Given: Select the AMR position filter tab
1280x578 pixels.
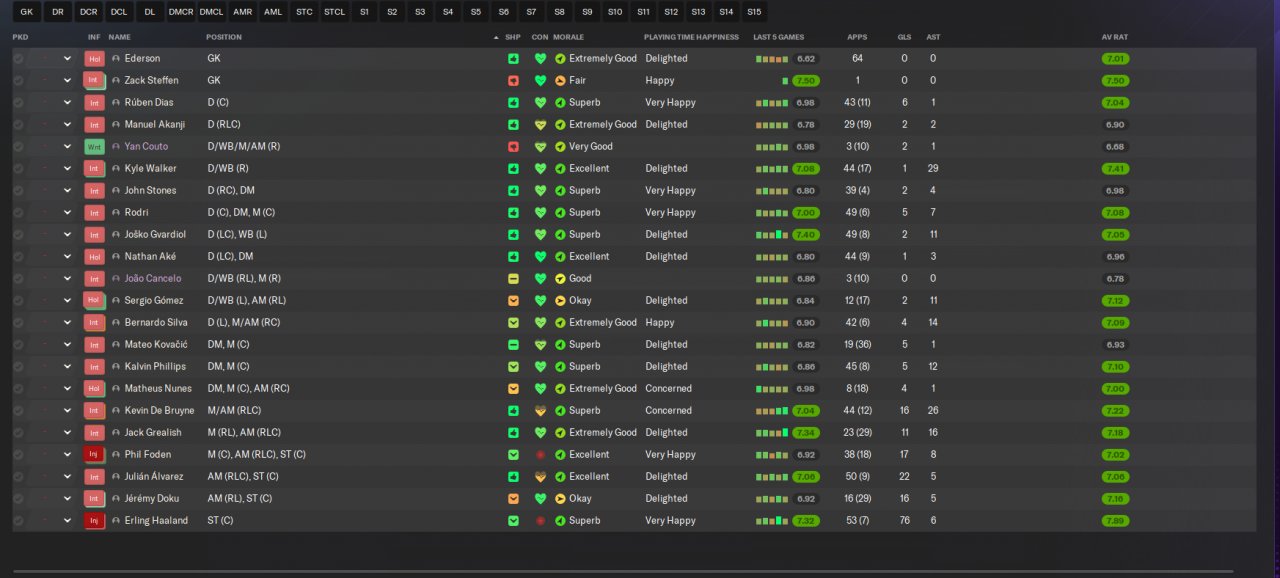Looking at the screenshot, I should pos(242,12).
